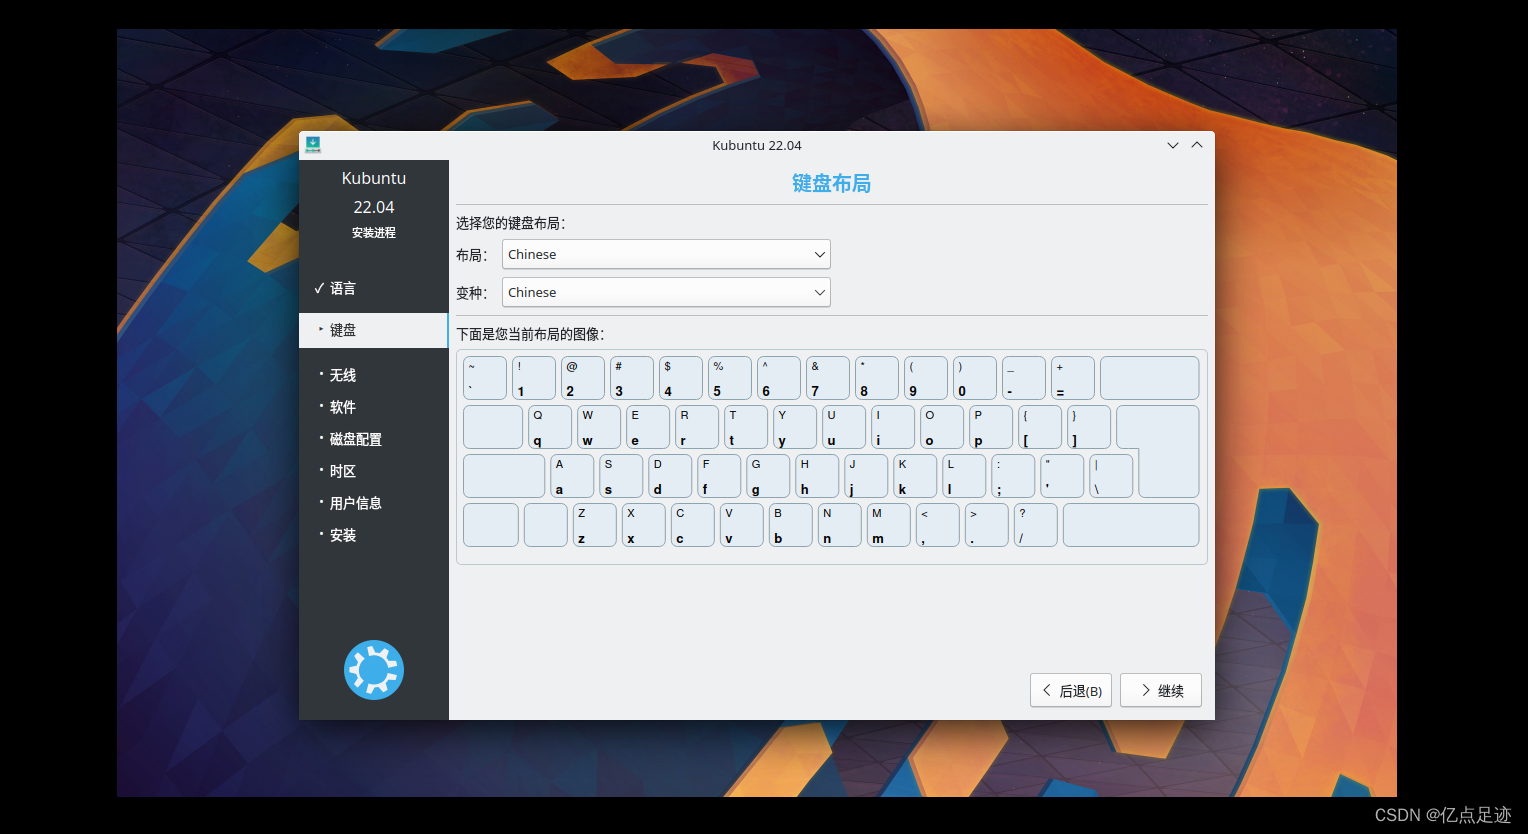The height and width of the screenshot is (834, 1528).
Task: Select the 安装 step in sidebar
Action: click(x=343, y=535)
